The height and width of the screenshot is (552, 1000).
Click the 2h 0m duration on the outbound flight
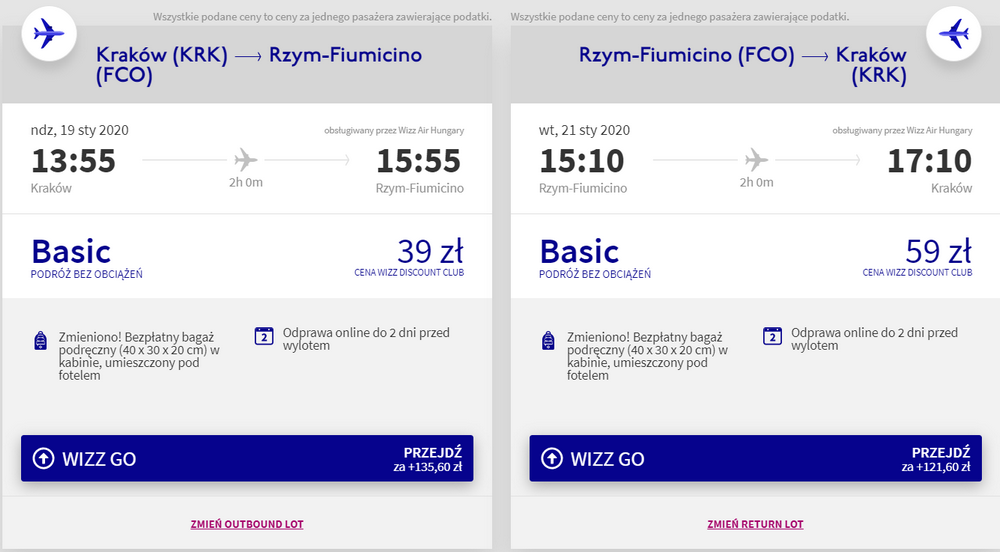tap(246, 182)
